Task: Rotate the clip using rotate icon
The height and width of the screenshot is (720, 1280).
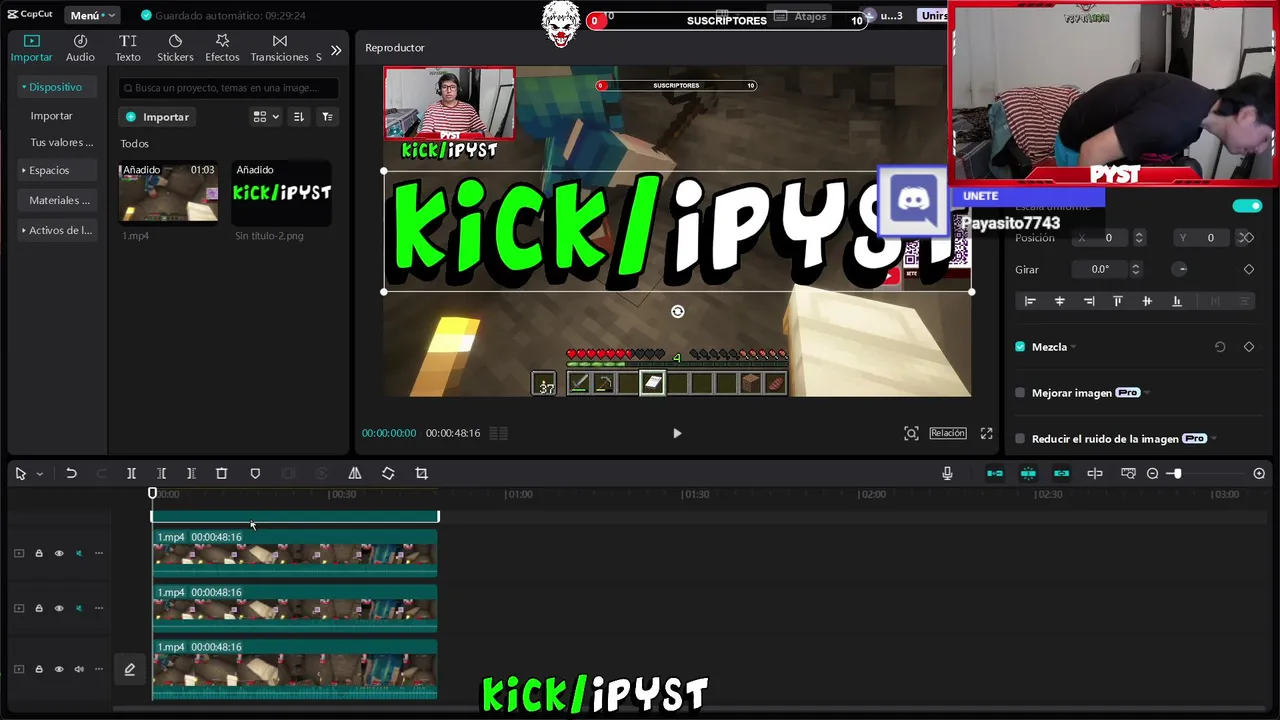Action: pos(388,473)
